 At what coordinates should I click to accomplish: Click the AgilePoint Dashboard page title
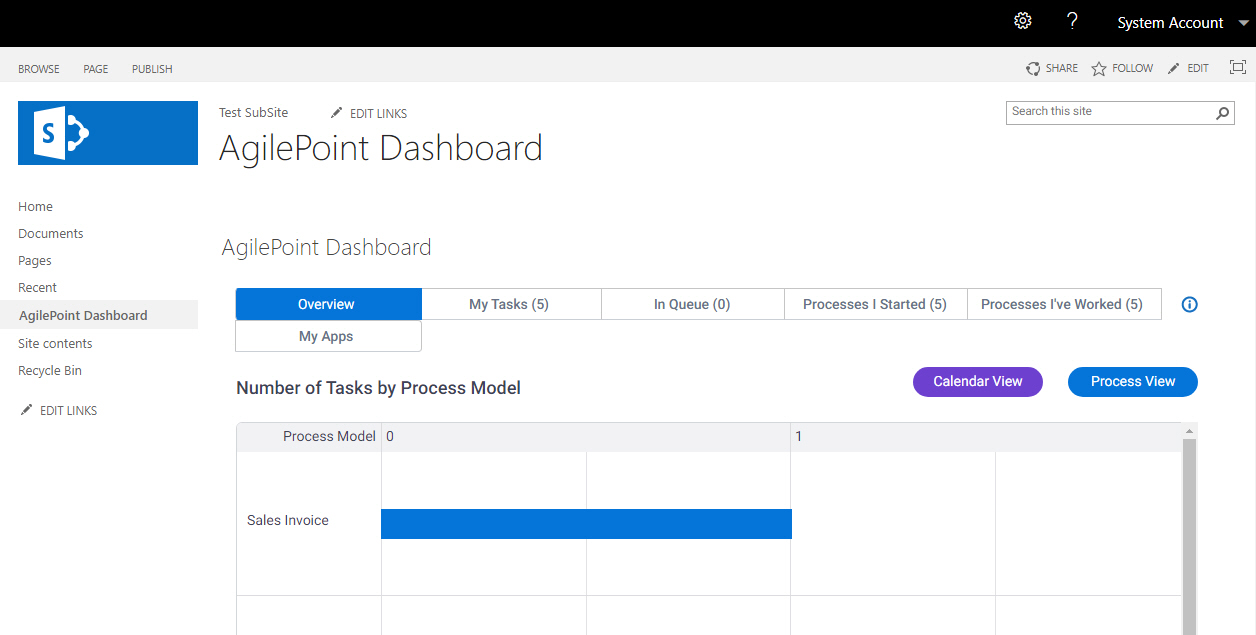381,149
